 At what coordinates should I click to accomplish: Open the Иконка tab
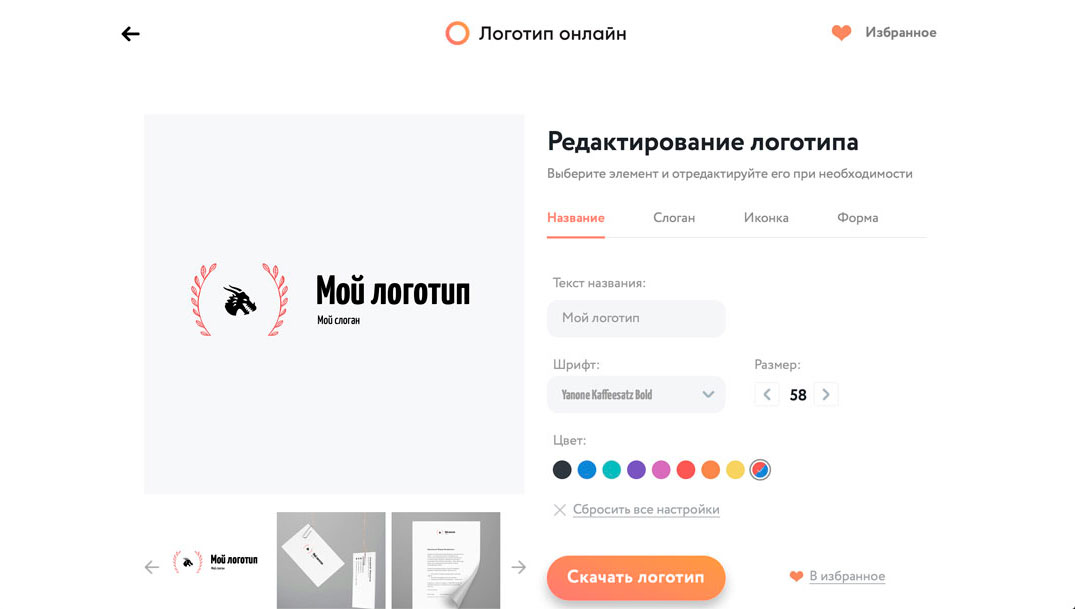click(x=766, y=217)
